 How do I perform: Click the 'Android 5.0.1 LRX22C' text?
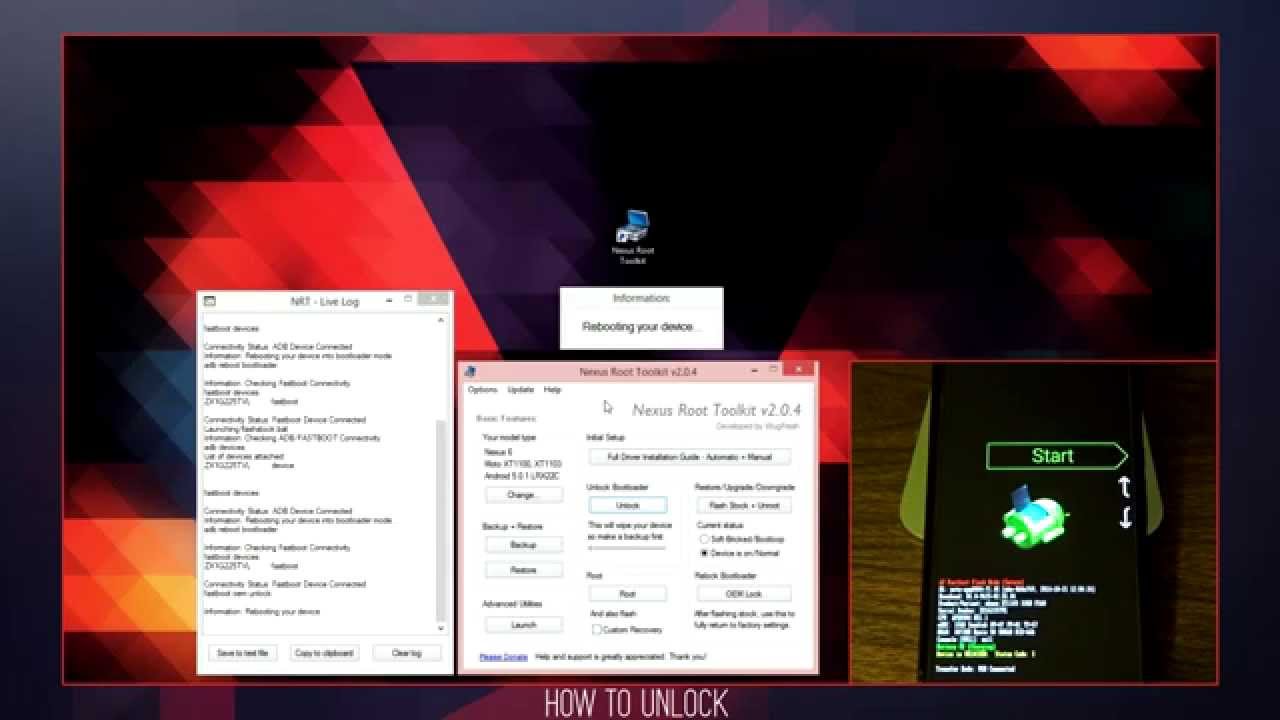coord(523,476)
